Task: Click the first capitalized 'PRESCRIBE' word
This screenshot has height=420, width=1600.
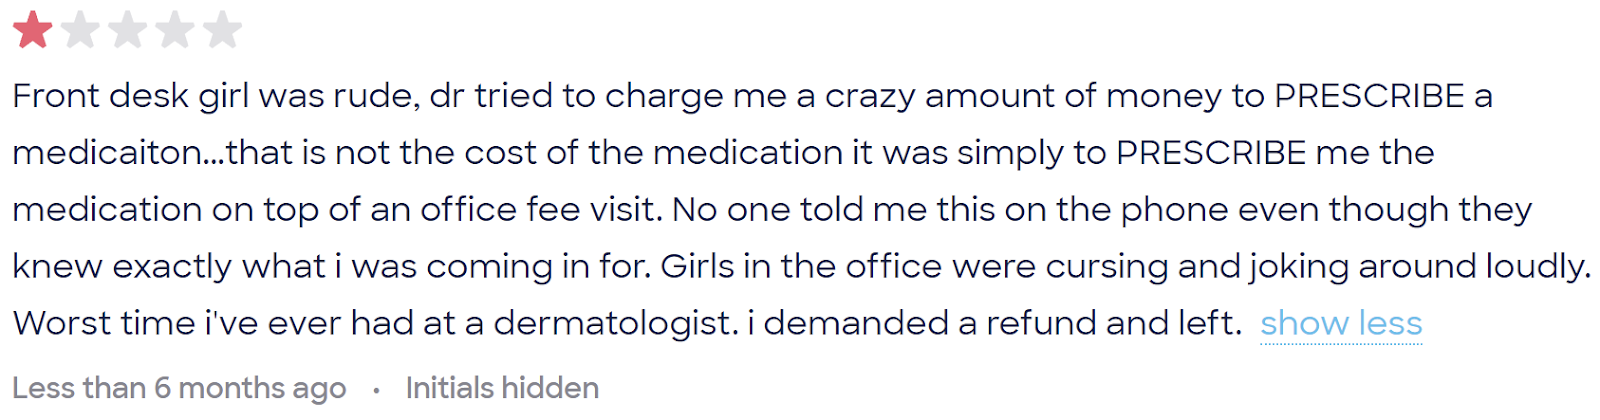Action: tap(1369, 96)
